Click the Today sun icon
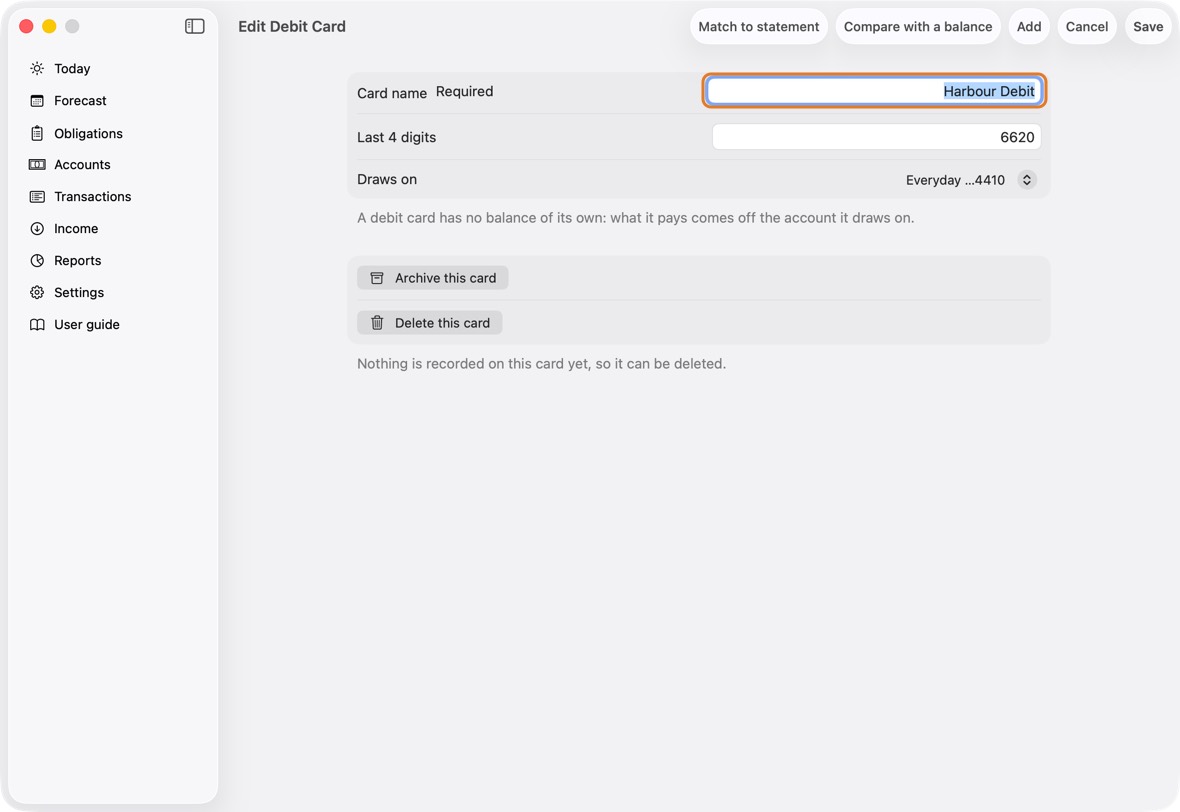 point(37,68)
